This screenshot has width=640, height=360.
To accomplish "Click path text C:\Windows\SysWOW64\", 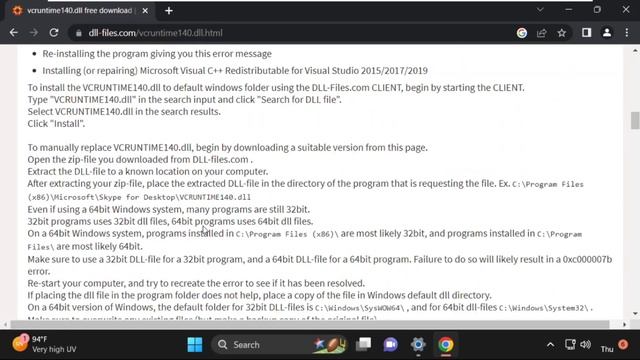I will 360,308.
